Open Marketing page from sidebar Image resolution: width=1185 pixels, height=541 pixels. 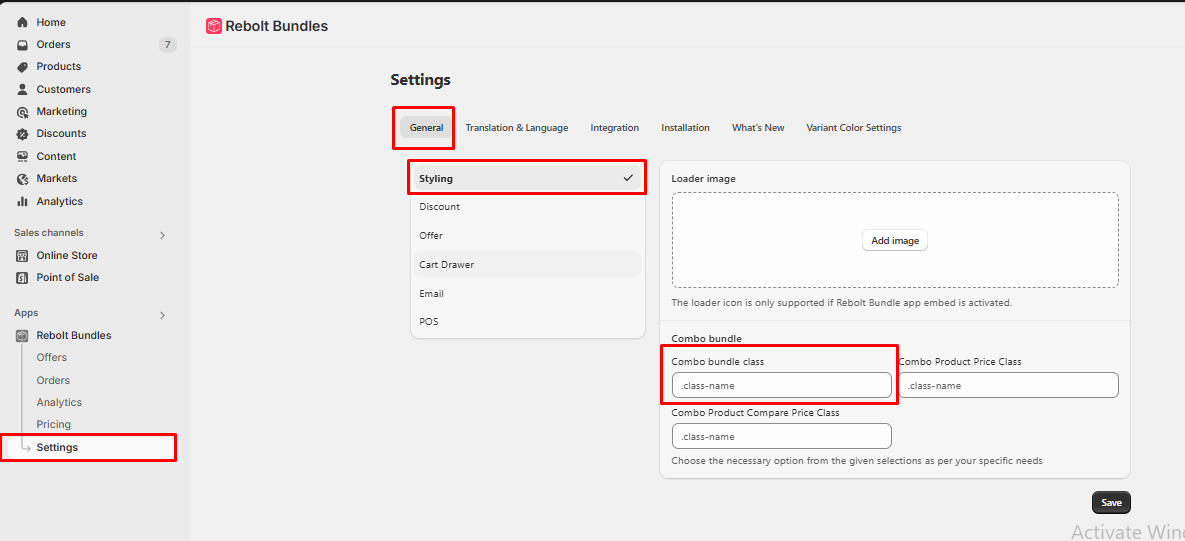click(x=61, y=111)
